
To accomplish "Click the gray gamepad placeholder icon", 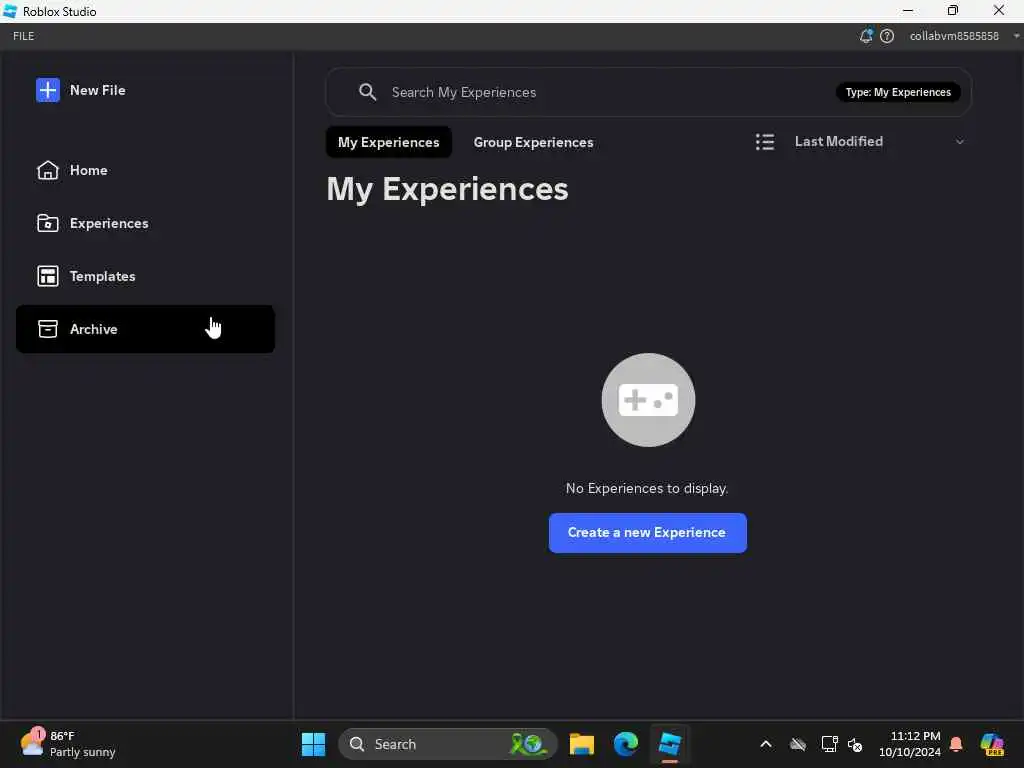I will click(x=648, y=400).
